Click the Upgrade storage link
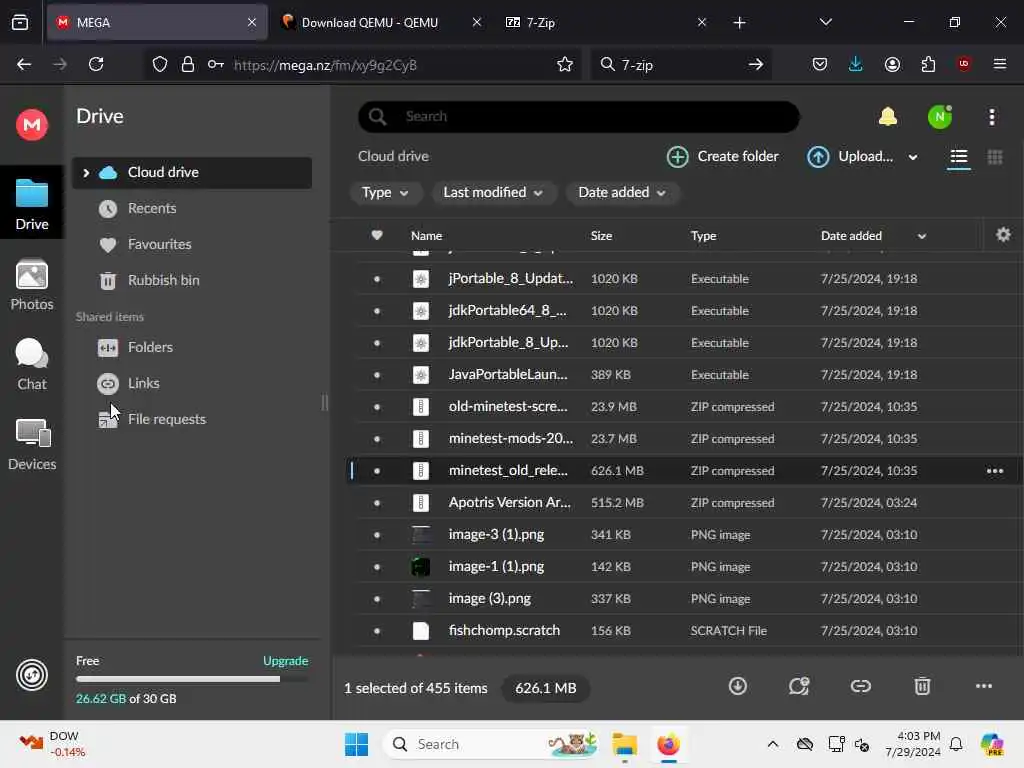Screen dimensions: 1024x768 [285, 661]
